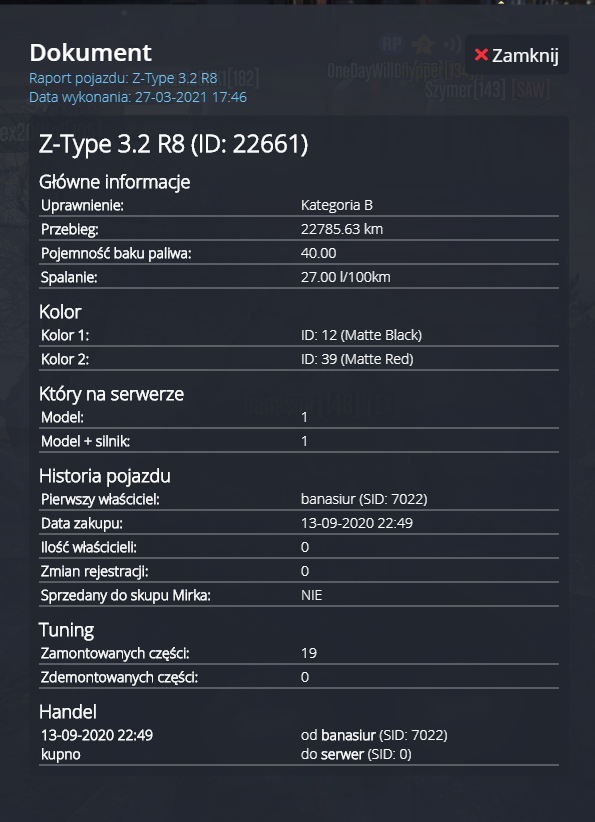Click the Model + silnik row
Image resolution: width=595 pixels, height=822 pixels.
(x=299, y=441)
